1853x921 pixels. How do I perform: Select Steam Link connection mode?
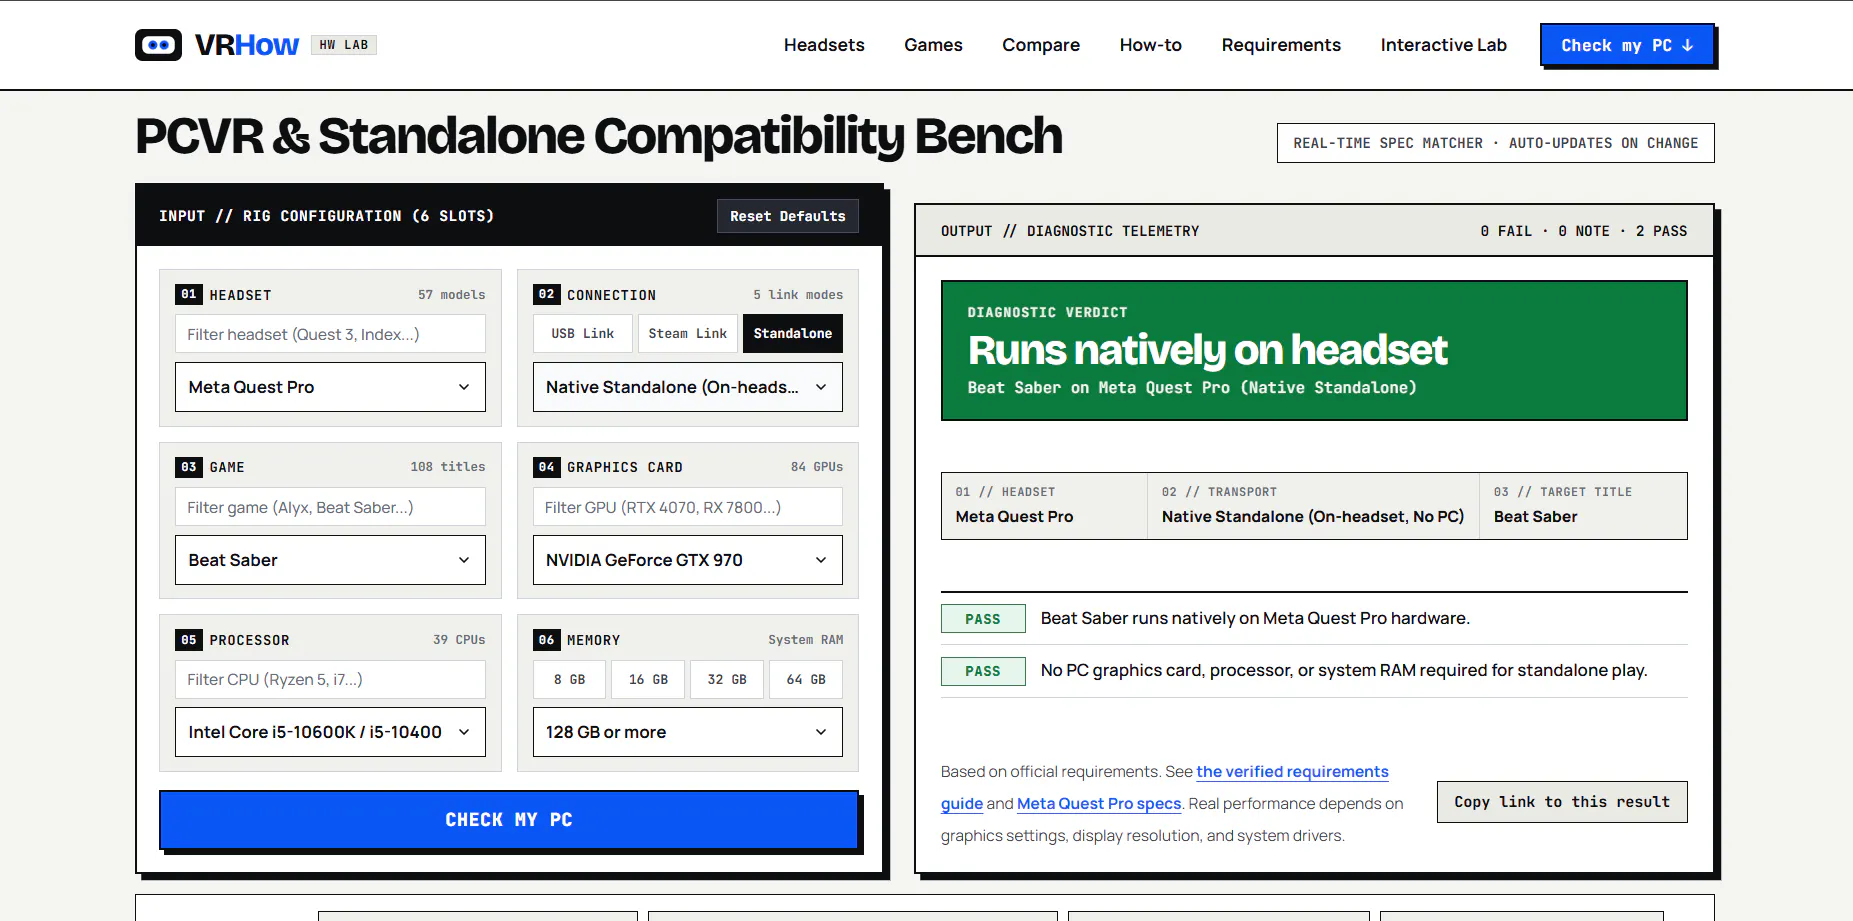(x=688, y=334)
